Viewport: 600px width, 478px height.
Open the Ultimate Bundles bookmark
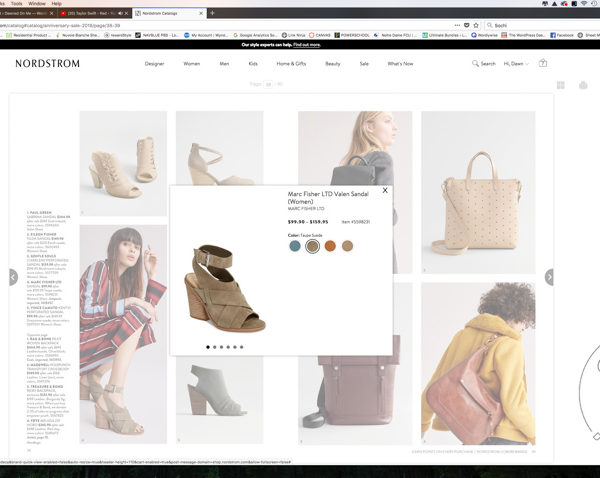pos(445,35)
